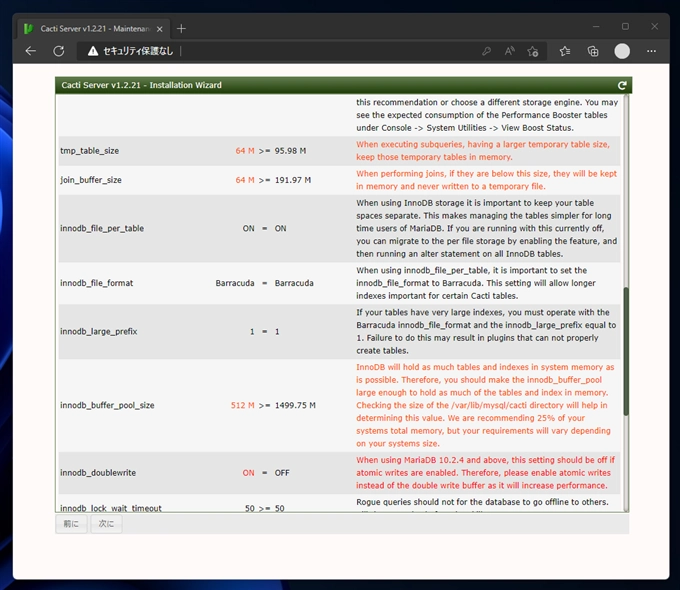This screenshot has height=590, width=680.
Task: Open the Read Aloud icon
Action: click(x=510, y=51)
